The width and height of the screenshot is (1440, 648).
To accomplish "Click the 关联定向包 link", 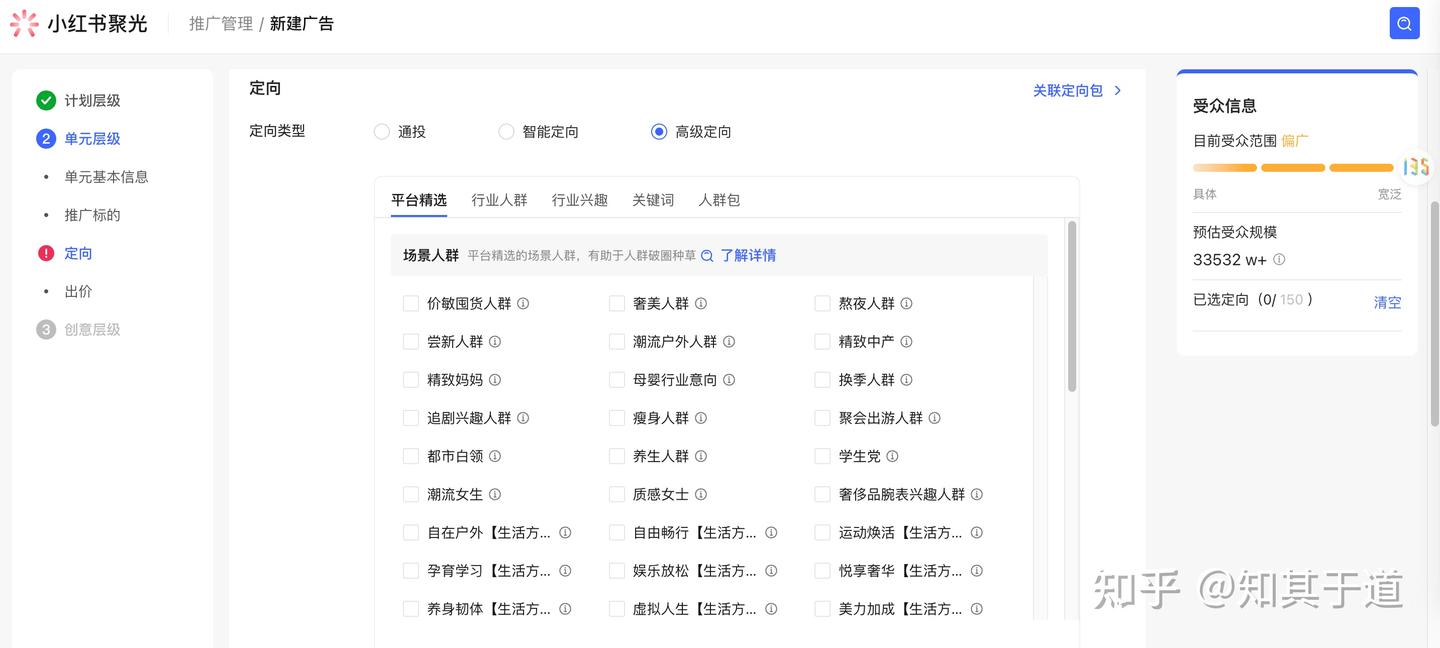I will click(1068, 90).
